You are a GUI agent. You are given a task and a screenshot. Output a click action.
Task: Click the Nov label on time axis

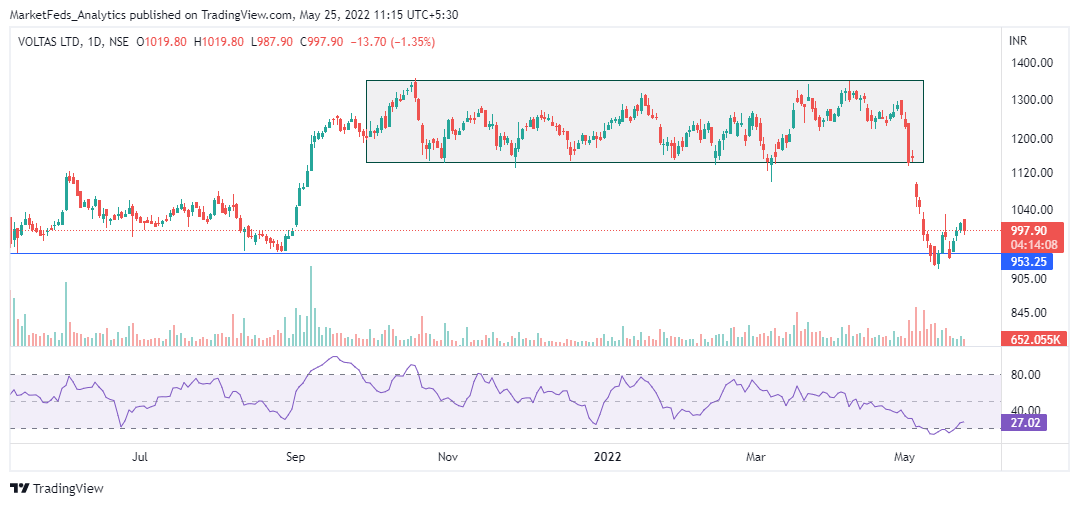point(448,456)
